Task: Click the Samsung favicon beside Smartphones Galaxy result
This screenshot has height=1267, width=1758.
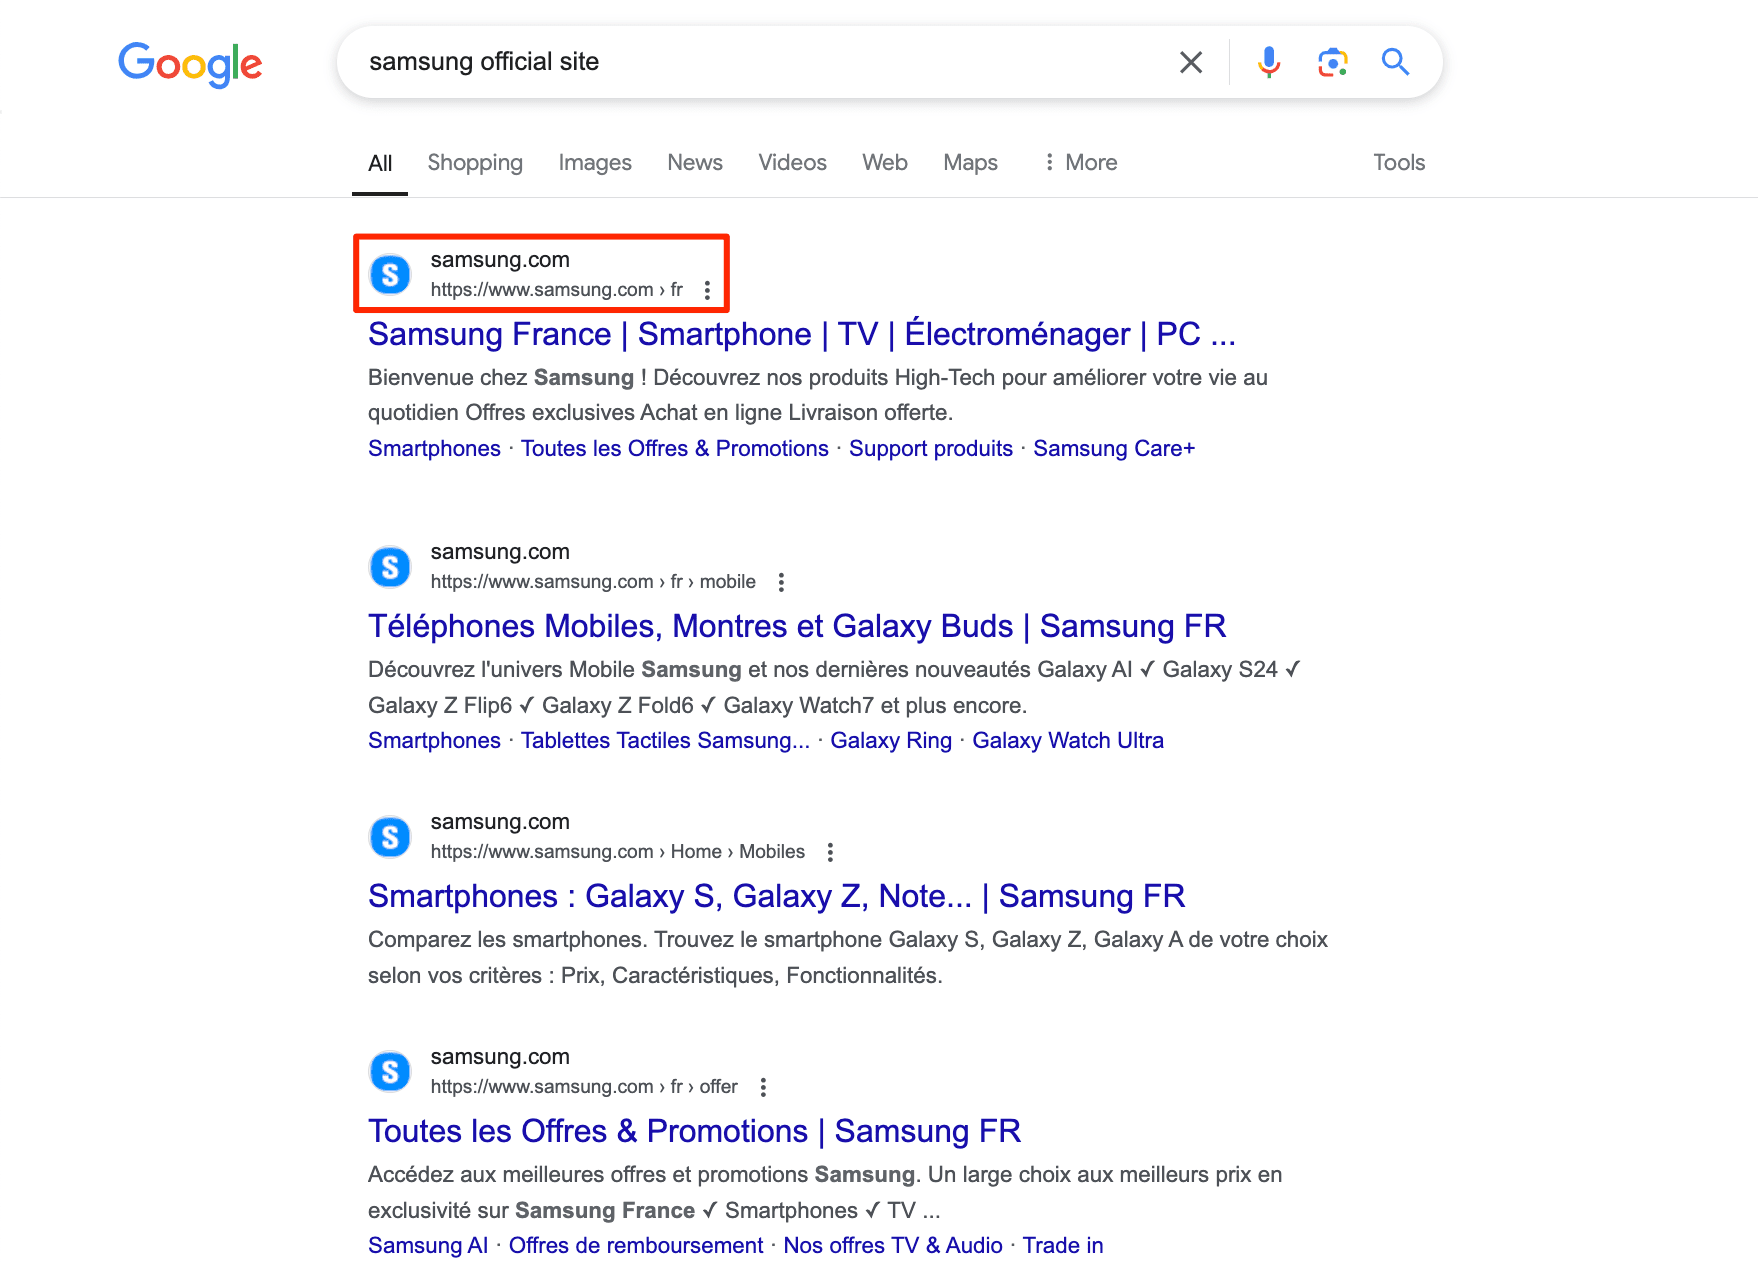Action: 390,836
